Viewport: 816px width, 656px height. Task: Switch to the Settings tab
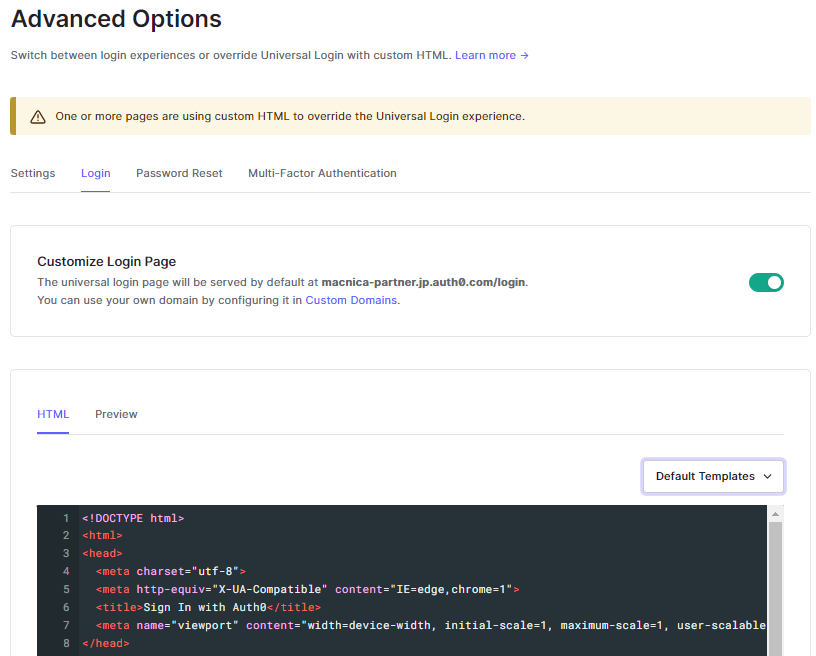click(33, 173)
